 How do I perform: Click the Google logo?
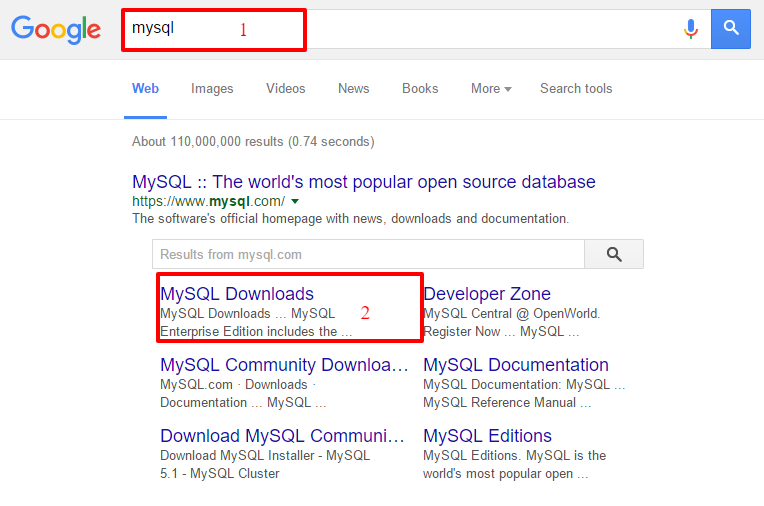tap(56, 29)
